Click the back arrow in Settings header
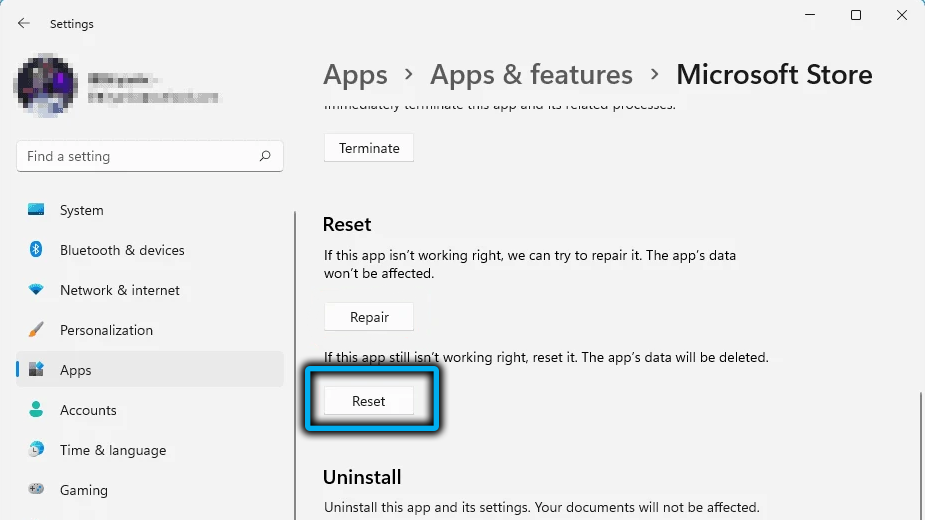Screen dimensions: 925x520 [24, 23]
